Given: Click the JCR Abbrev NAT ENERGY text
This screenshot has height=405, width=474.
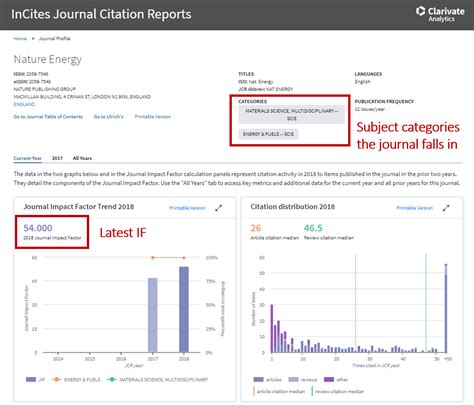Looking at the screenshot, I should tap(266, 89).
